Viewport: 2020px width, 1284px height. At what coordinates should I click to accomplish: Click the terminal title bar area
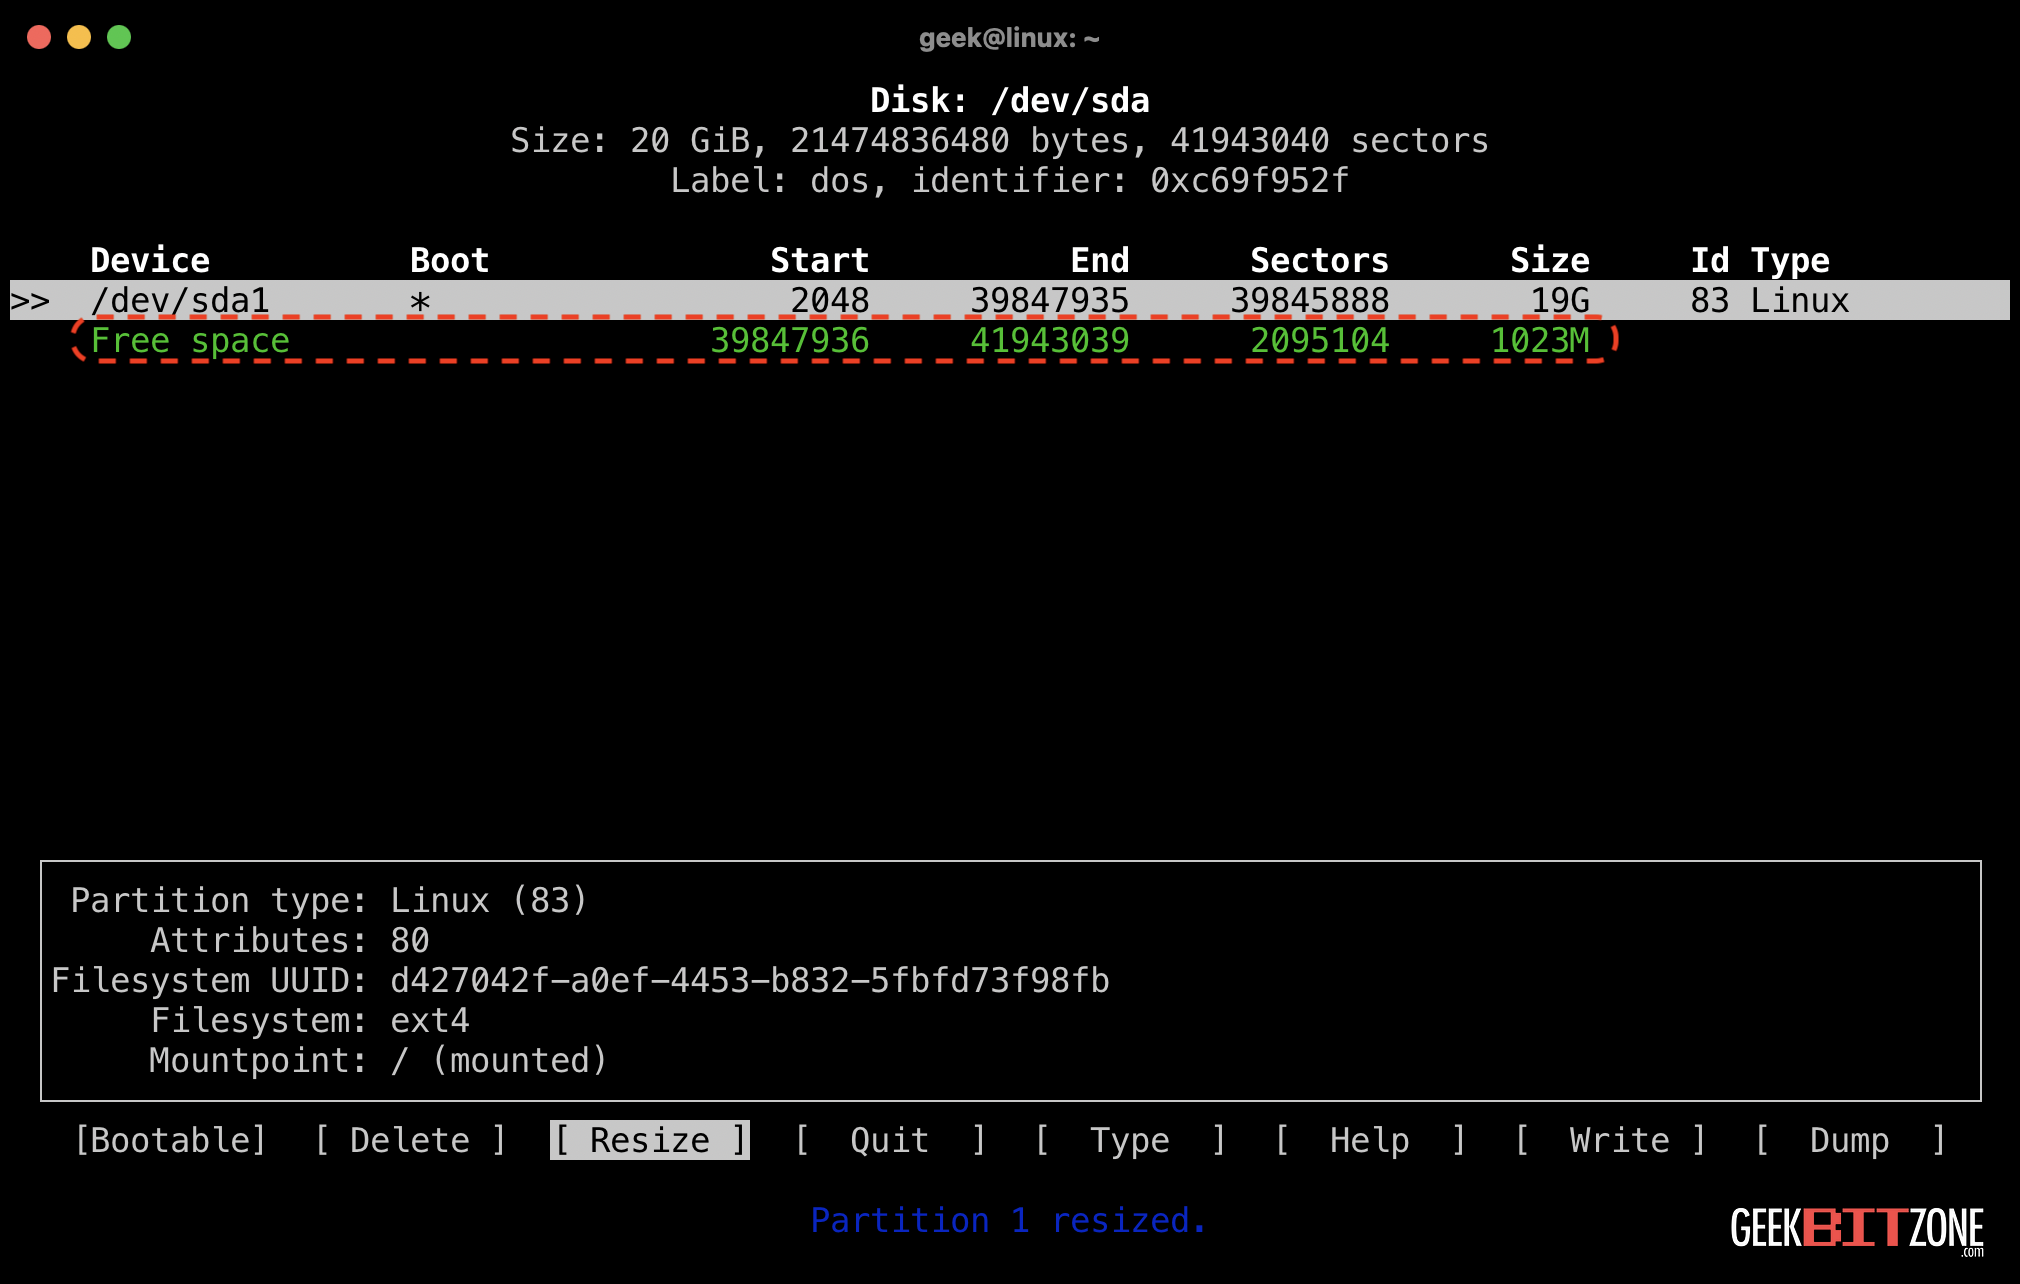1010,38
